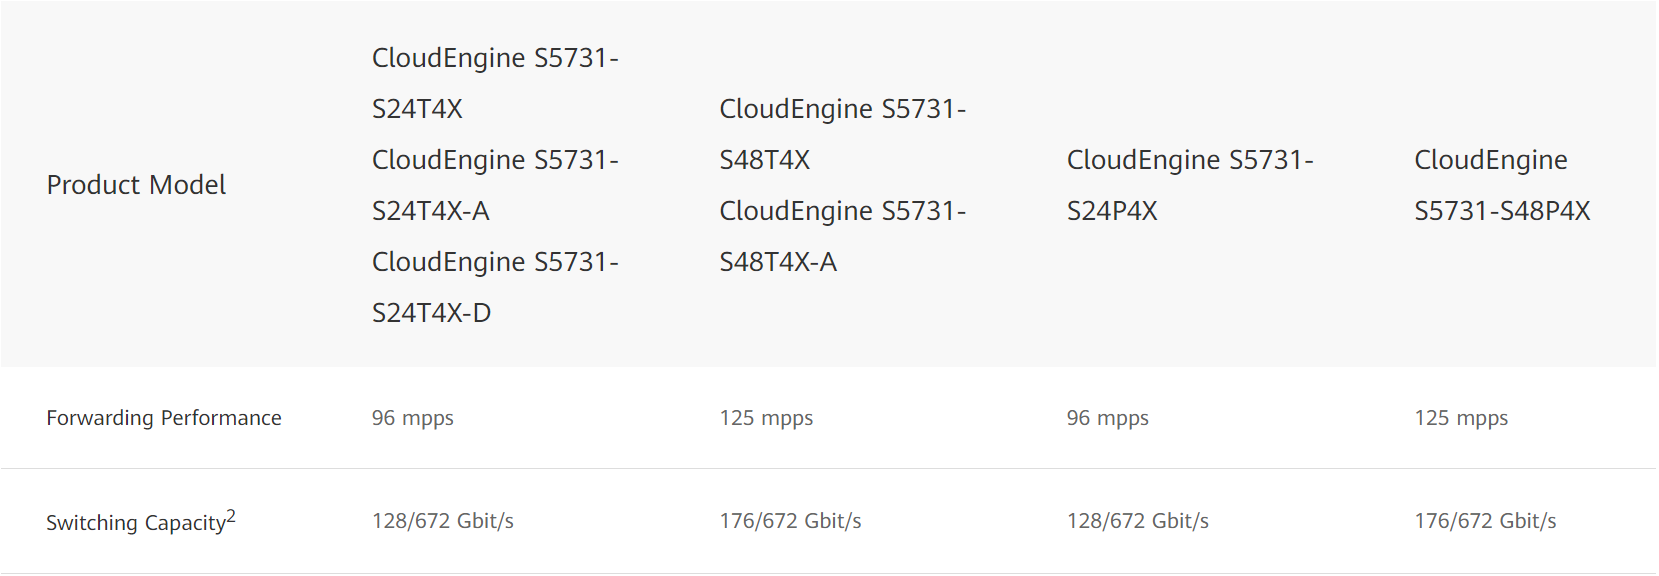This screenshot has width=1659, height=576.
Task: Click the 96 mpps value under S24T4X
Action: [412, 418]
